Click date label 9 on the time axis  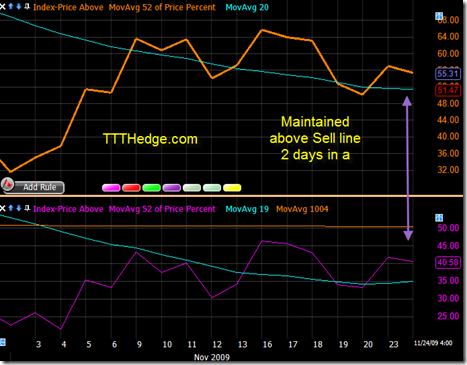(x=139, y=344)
